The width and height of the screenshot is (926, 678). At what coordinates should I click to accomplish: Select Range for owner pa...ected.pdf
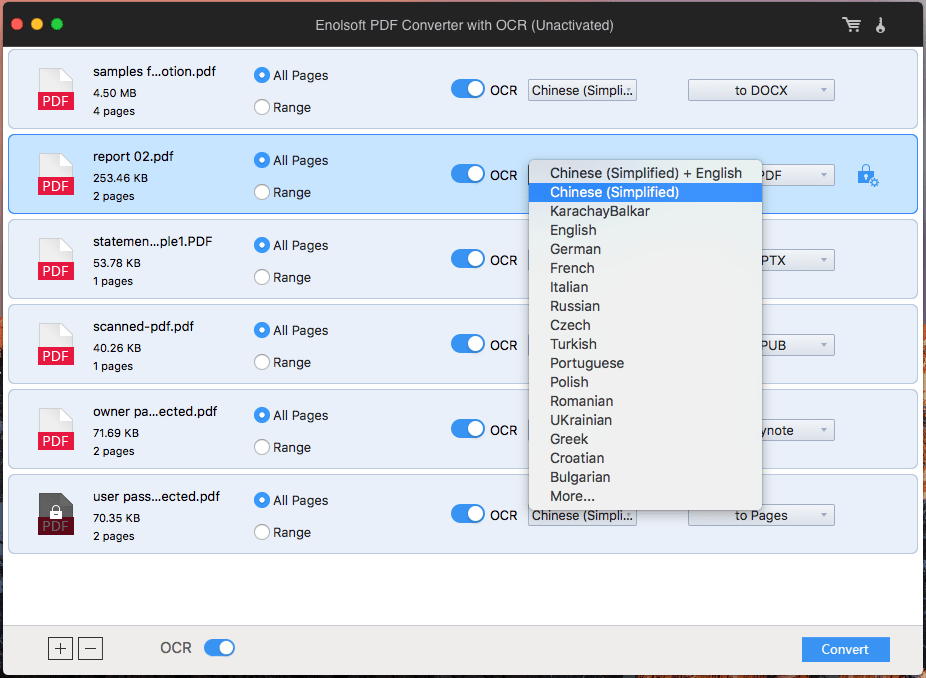point(262,447)
